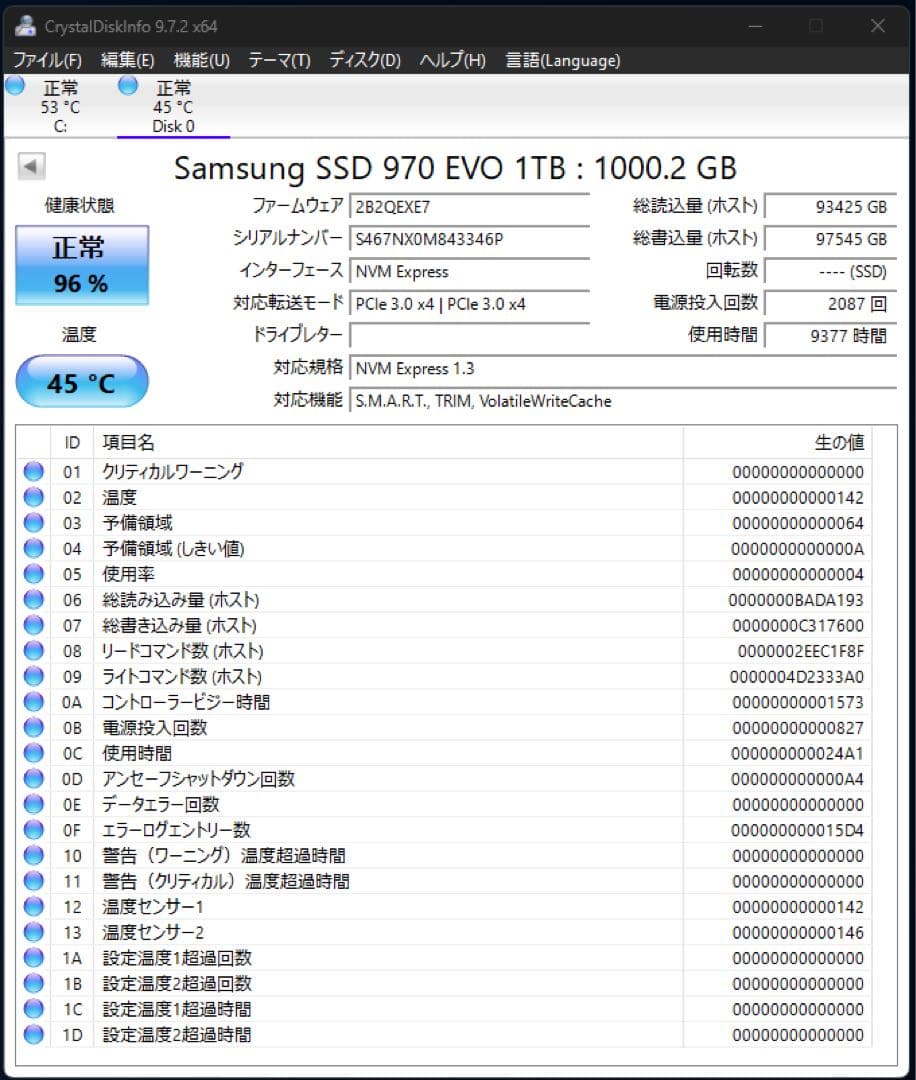Open the テーマ(T) menu
This screenshot has width=916, height=1080.
(276, 60)
